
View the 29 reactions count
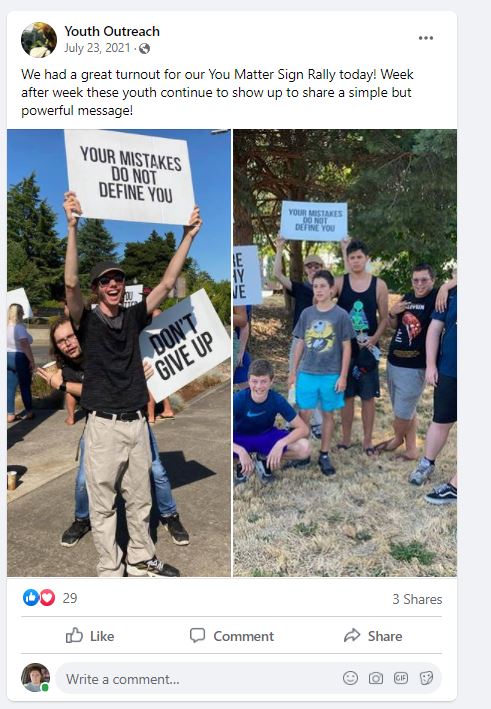pyautogui.click(x=70, y=598)
